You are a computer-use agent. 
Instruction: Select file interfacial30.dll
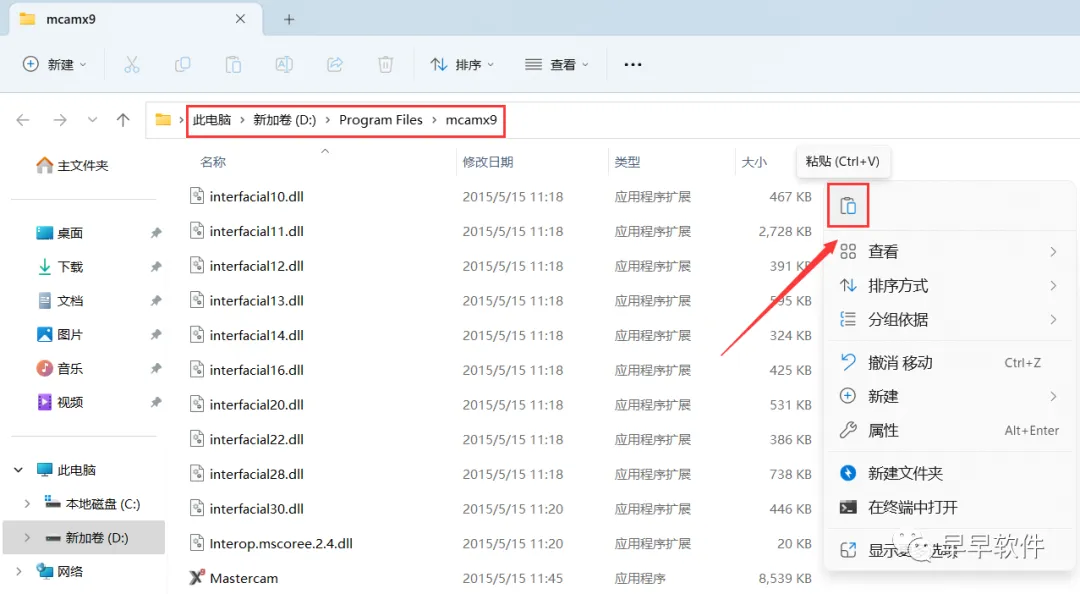256,509
